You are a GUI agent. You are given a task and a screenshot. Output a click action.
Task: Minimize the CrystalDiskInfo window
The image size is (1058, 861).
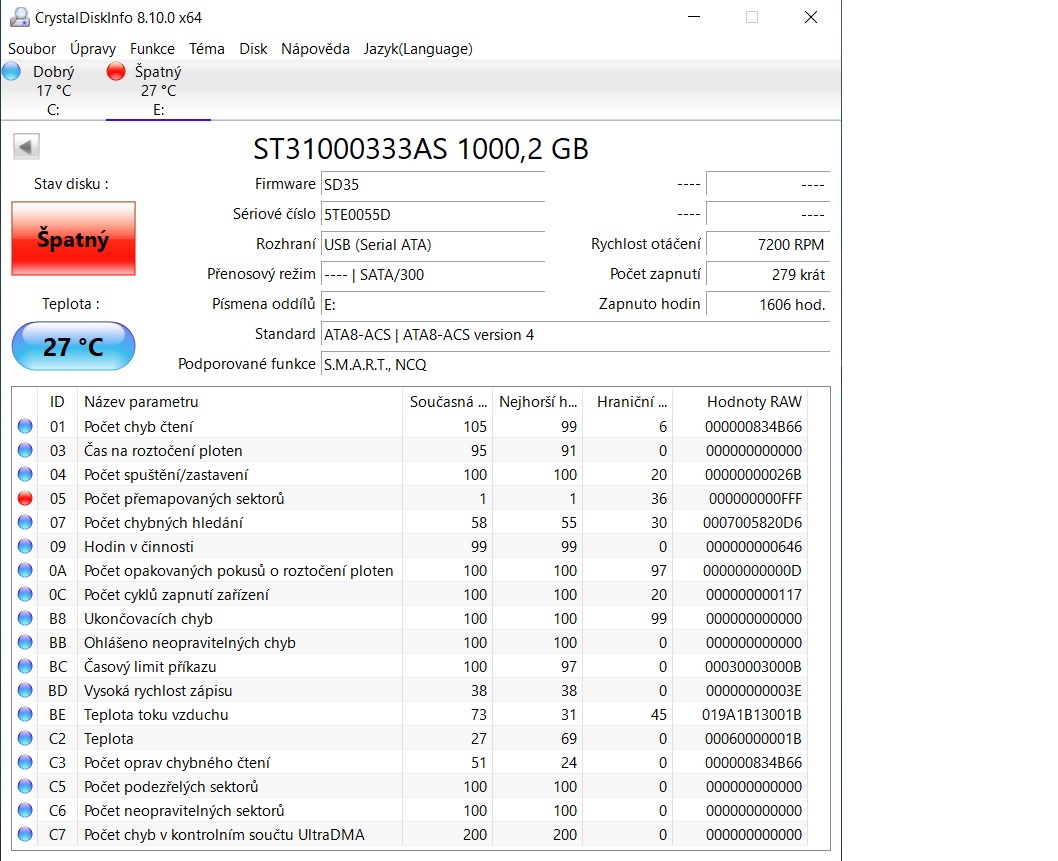click(694, 18)
